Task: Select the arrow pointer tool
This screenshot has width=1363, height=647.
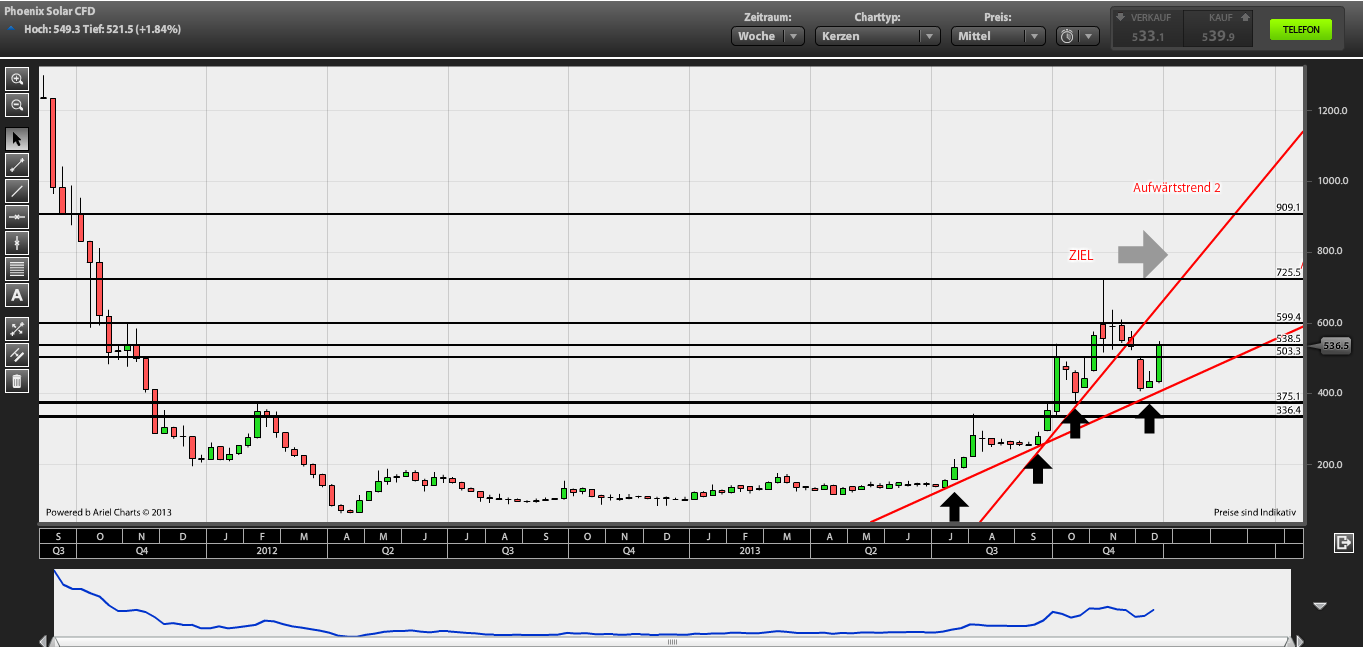Action: tap(17, 139)
